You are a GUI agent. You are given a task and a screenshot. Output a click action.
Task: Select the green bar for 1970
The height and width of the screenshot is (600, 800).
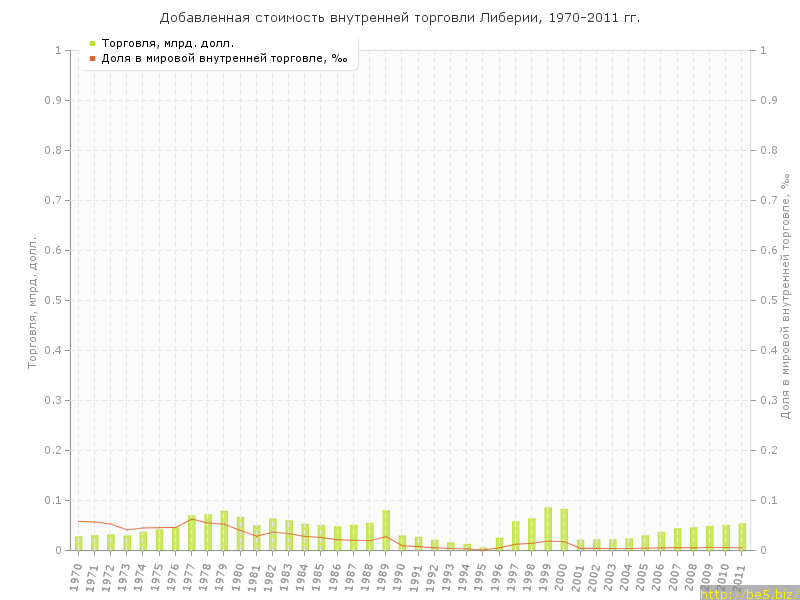point(78,543)
